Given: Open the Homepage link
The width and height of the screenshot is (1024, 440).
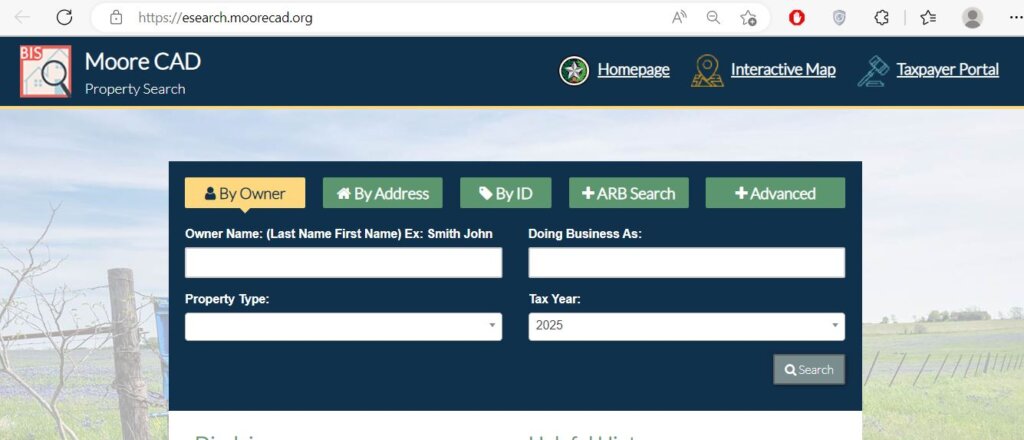Looking at the screenshot, I should (633, 69).
